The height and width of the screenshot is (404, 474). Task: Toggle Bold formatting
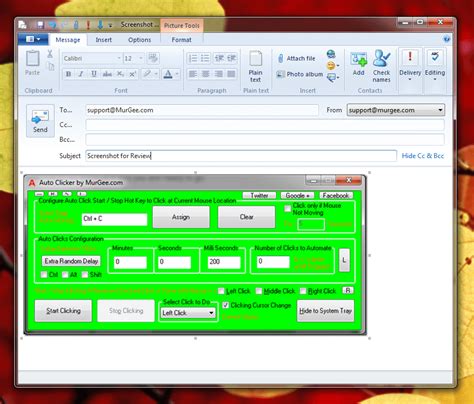coord(68,74)
